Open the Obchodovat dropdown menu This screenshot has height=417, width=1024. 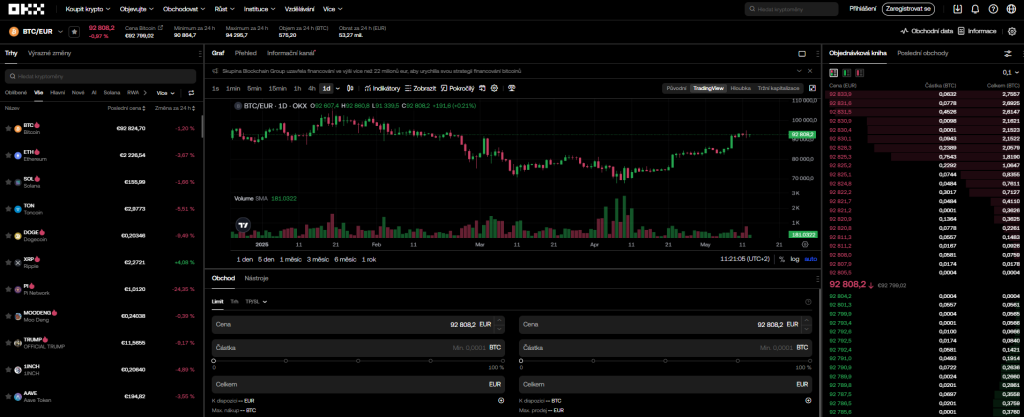[x=184, y=9]
